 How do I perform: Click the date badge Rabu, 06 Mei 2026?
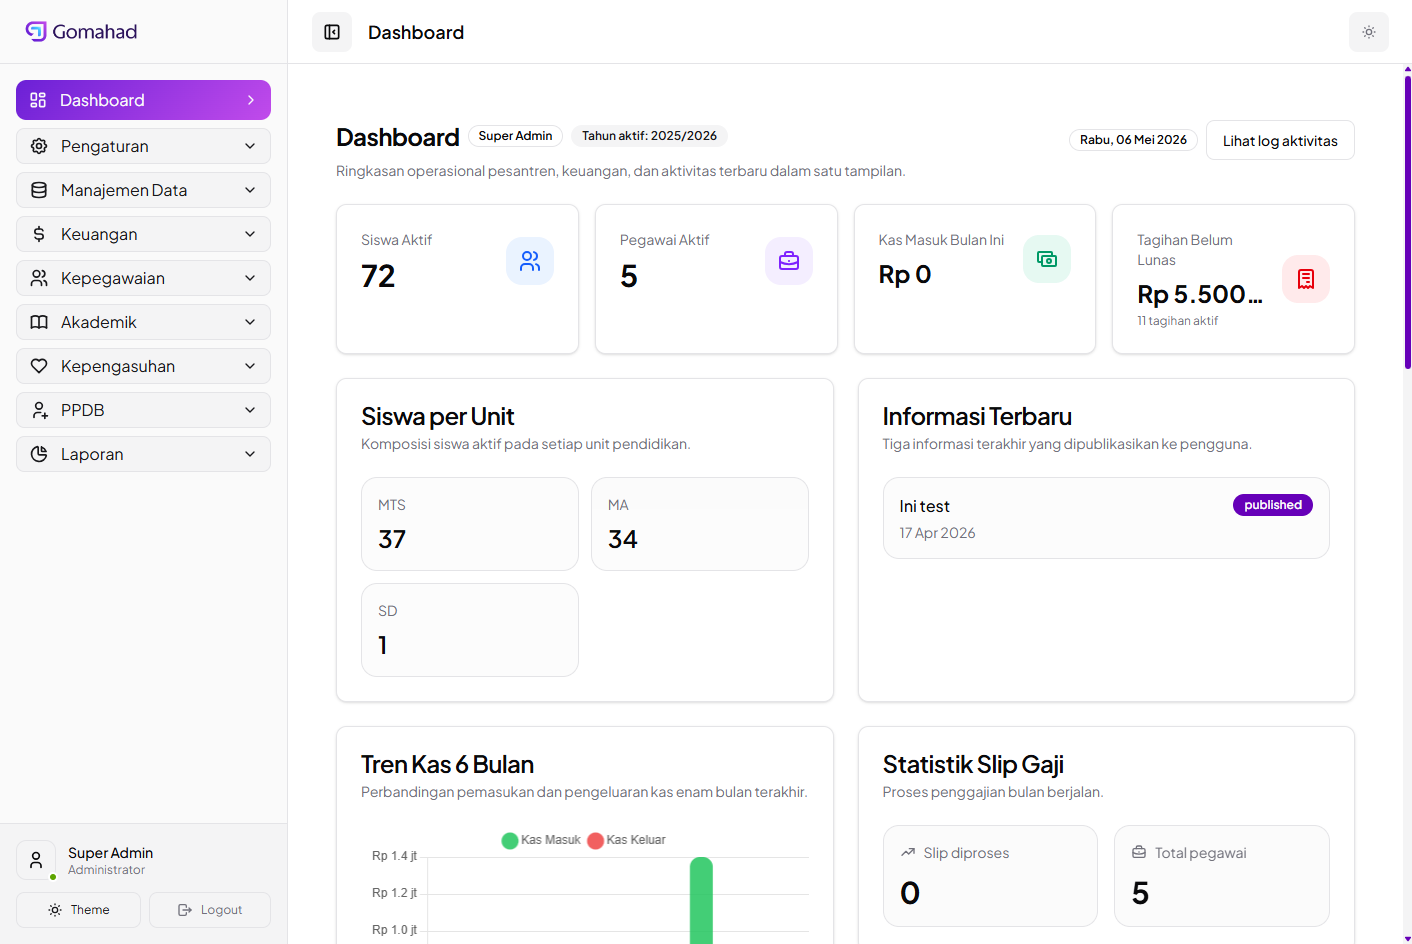[1133, 140]
